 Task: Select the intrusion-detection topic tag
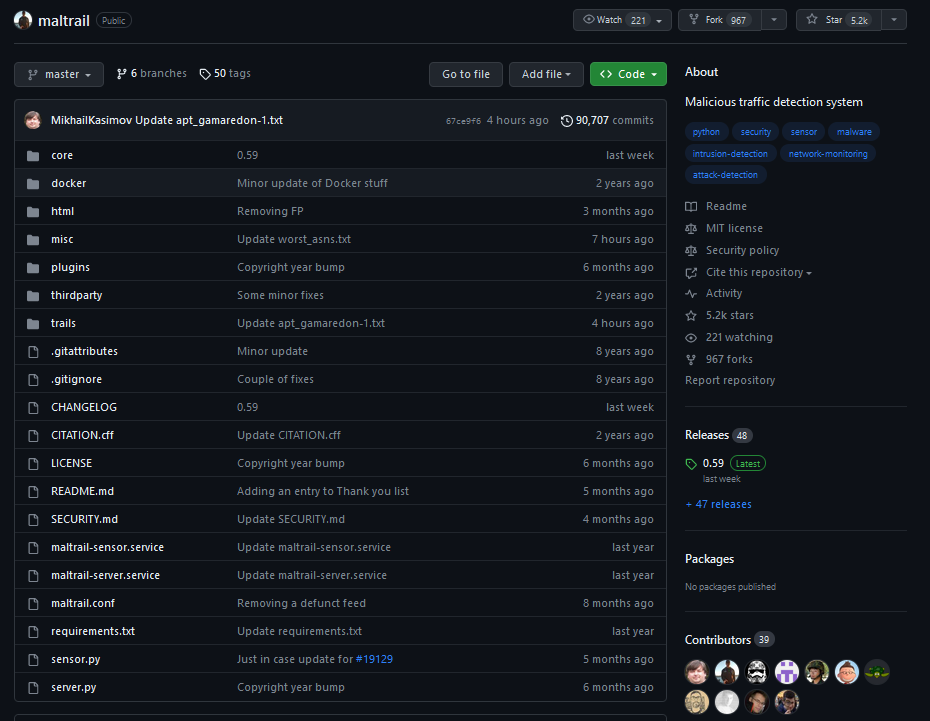click(730, 154)
